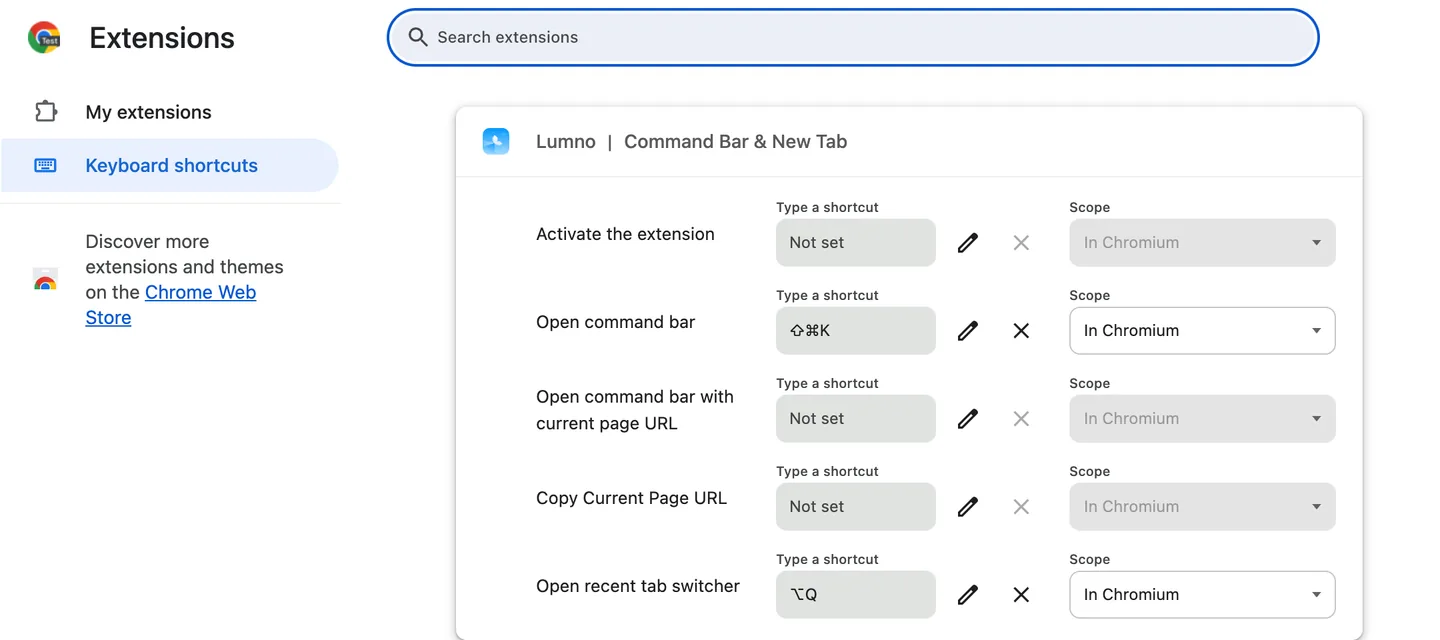Open Scope dropdown for Open command bar

click(x=1202, y=330)
